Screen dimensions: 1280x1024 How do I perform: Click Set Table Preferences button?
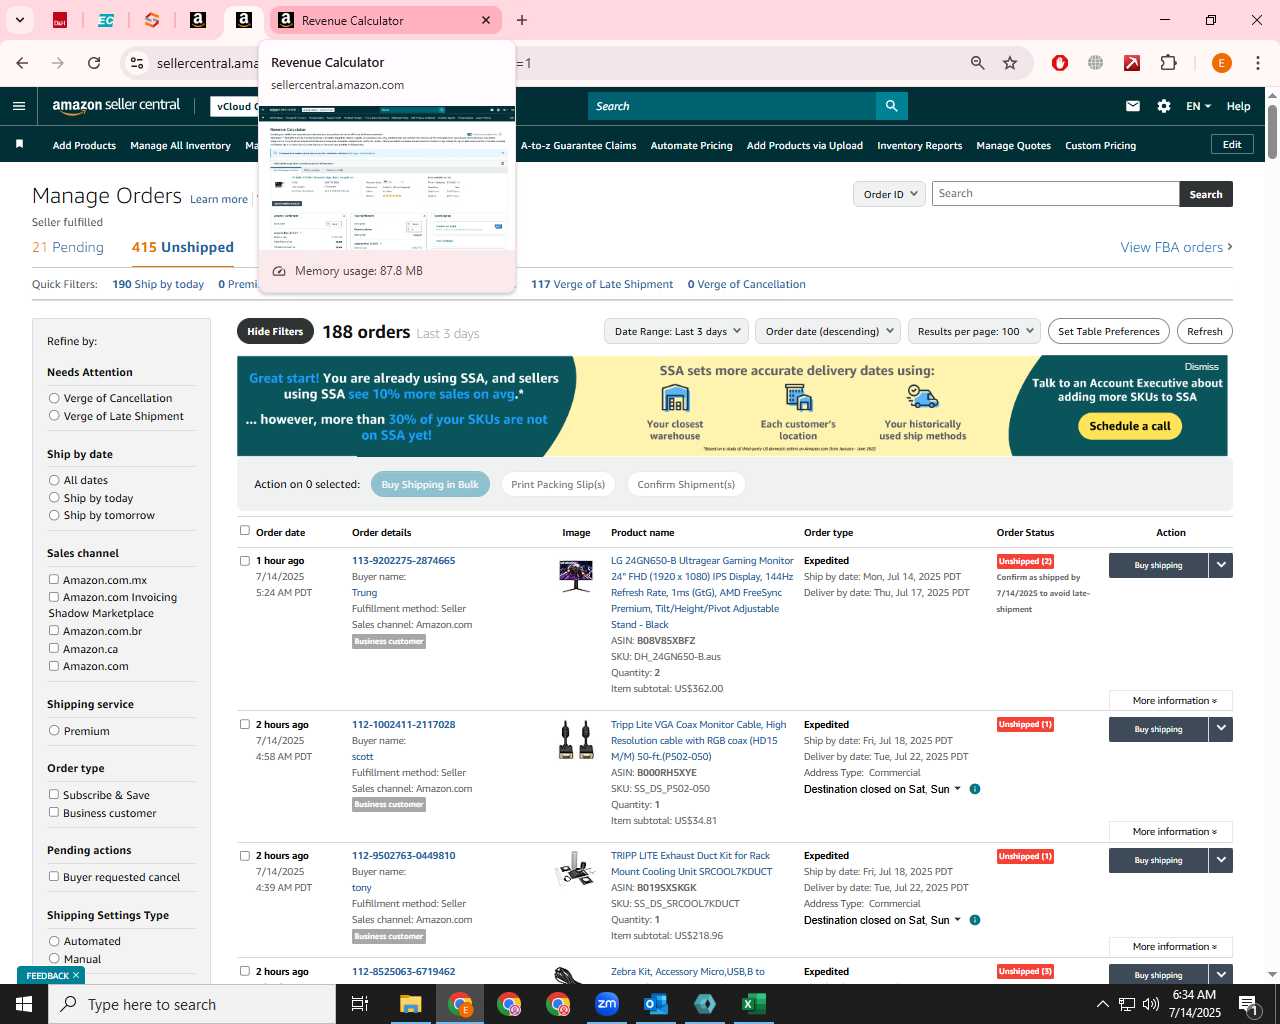coord(1109,331)
